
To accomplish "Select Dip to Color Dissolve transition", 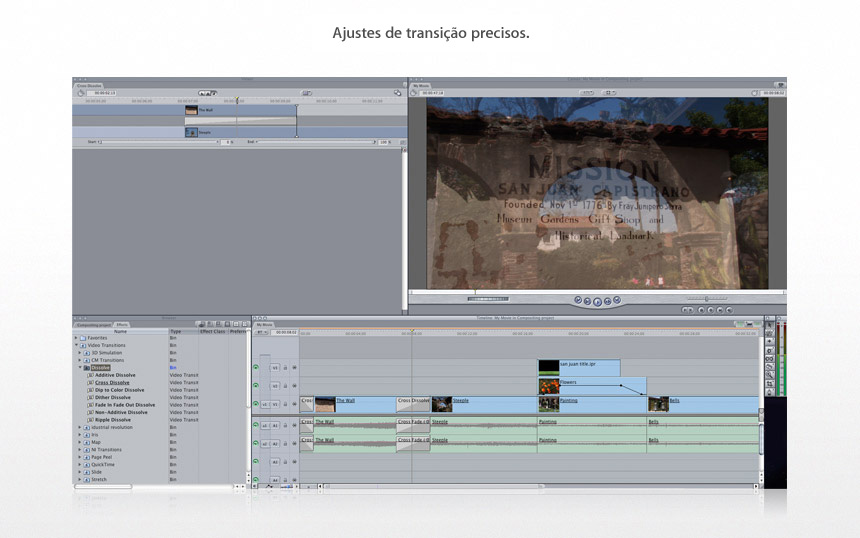I will point(119,390).
